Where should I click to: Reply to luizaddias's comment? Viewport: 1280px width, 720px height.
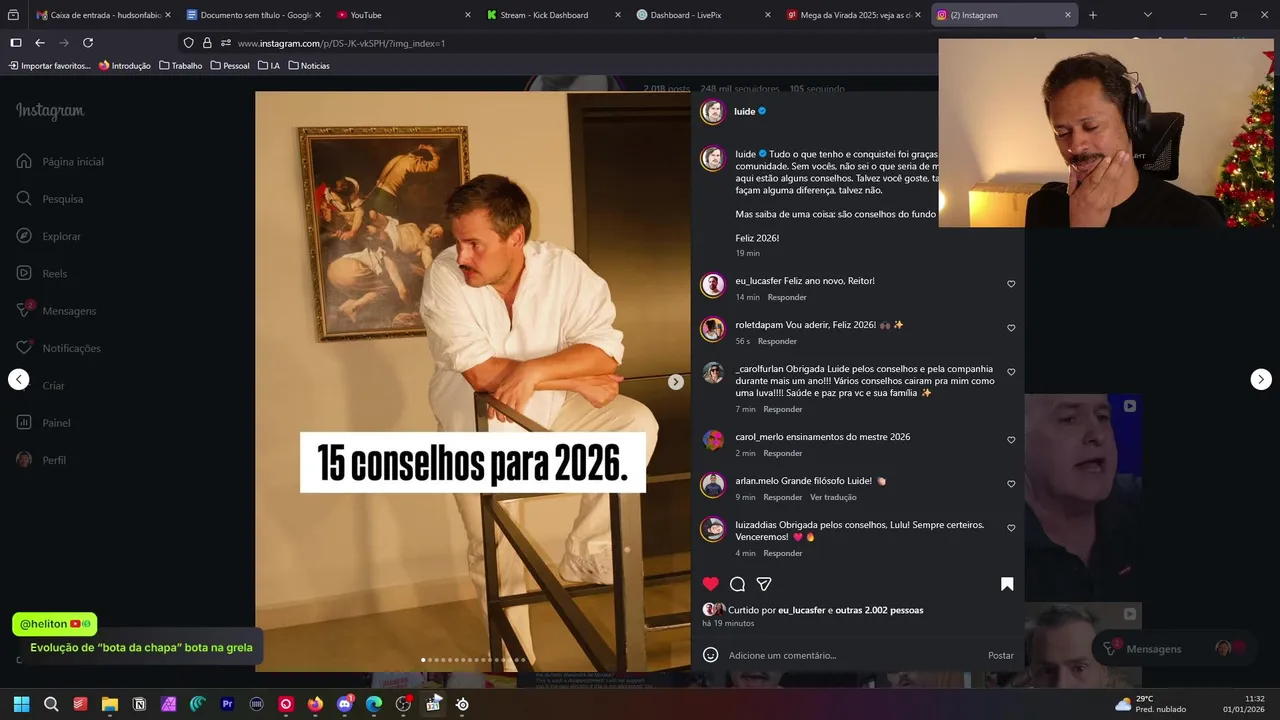pos(783,553)
